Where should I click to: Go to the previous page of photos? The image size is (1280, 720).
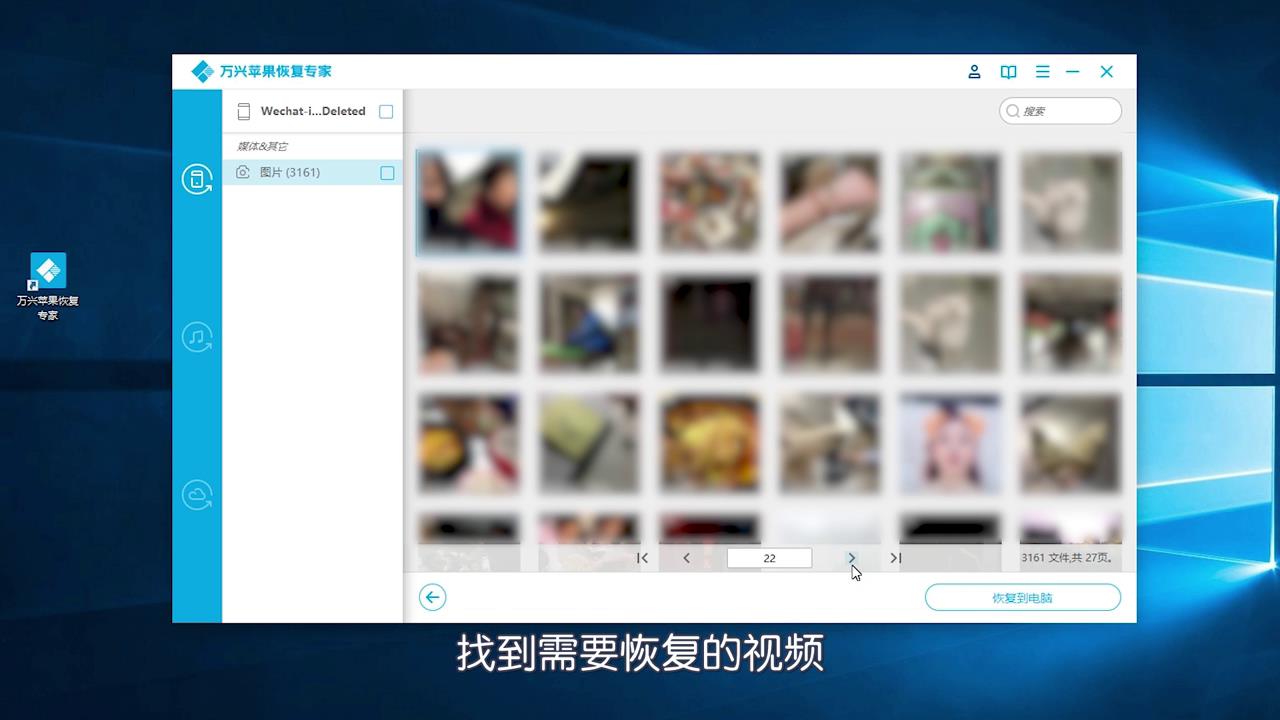click(x=686, y=558)
